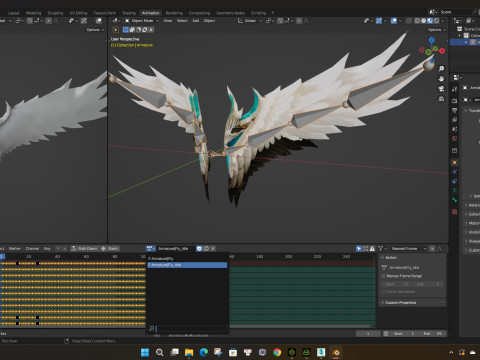Open the Tool properties tab
This screenshot has width=480, height=360.
coord(454,89)
